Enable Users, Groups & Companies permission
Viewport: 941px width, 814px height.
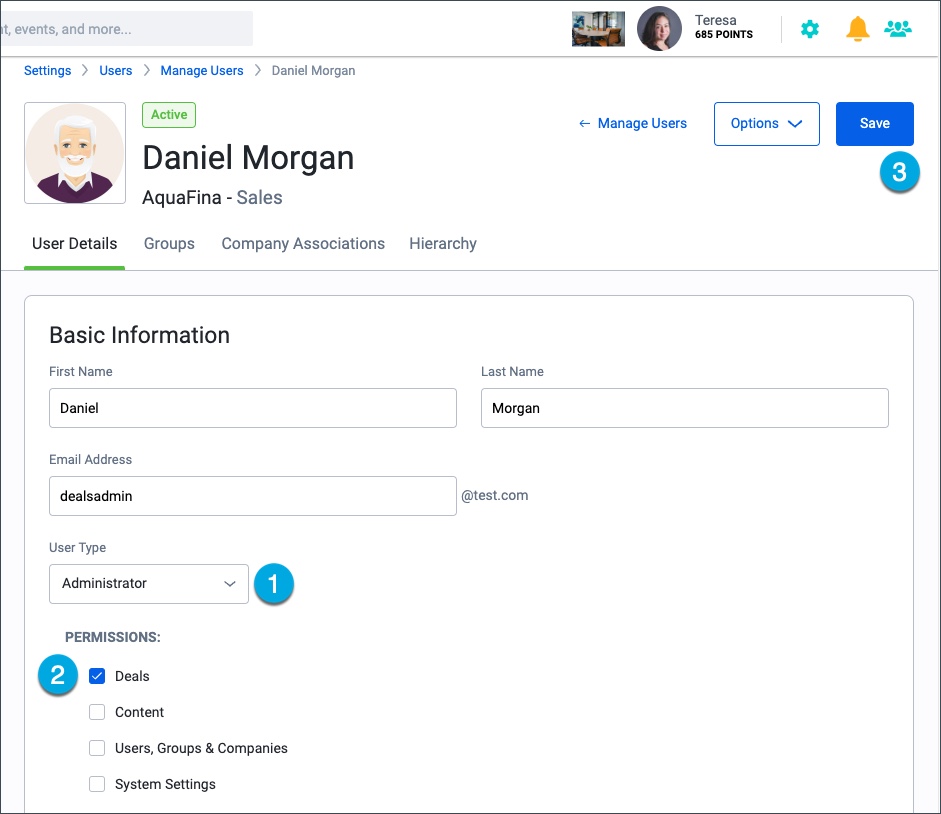pyautogui.click(x=97, y=748)
